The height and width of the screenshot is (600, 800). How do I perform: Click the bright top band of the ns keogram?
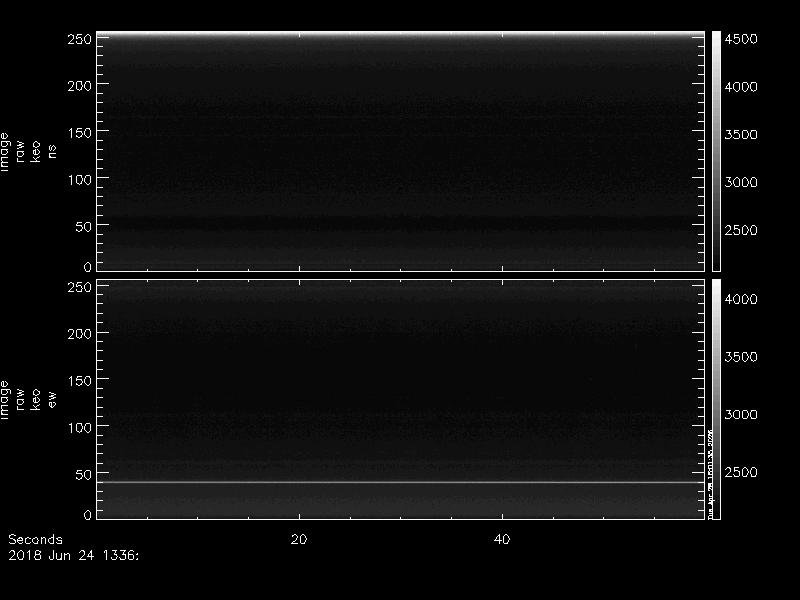point(401,35)
